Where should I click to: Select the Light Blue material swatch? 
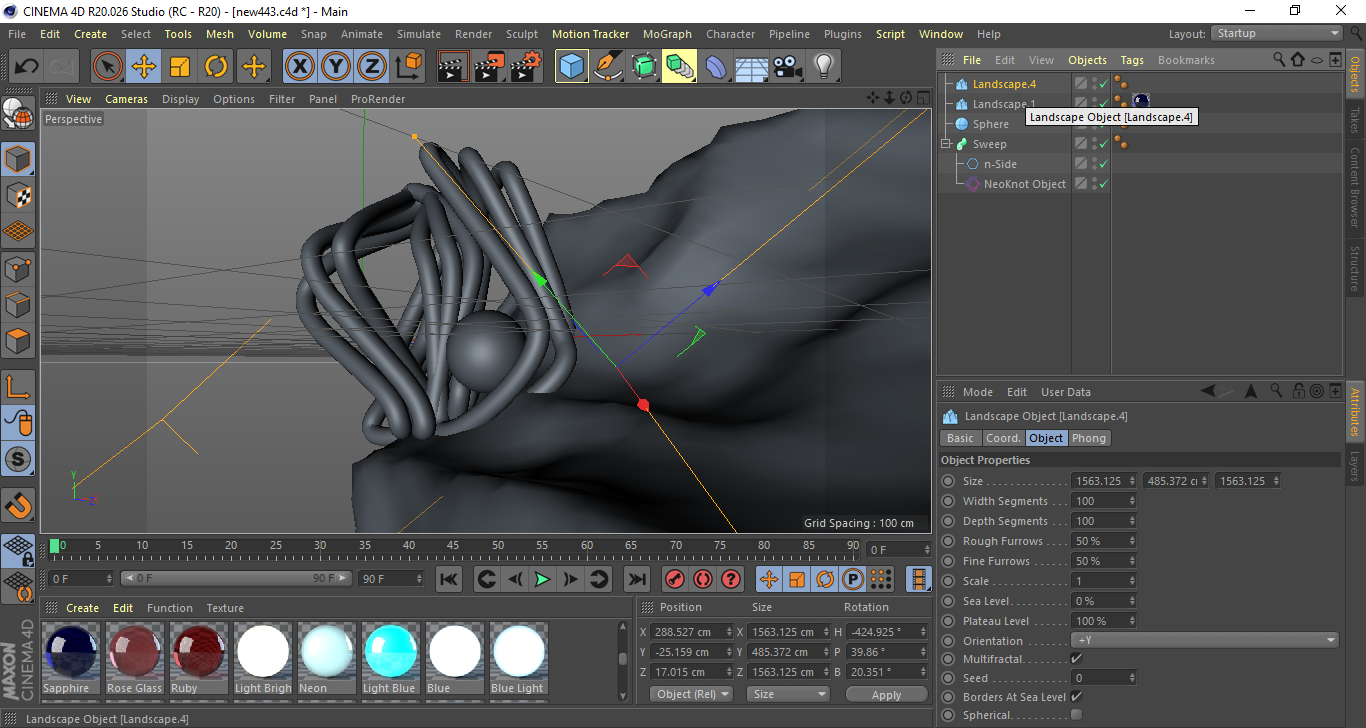(x=389, y=651)
